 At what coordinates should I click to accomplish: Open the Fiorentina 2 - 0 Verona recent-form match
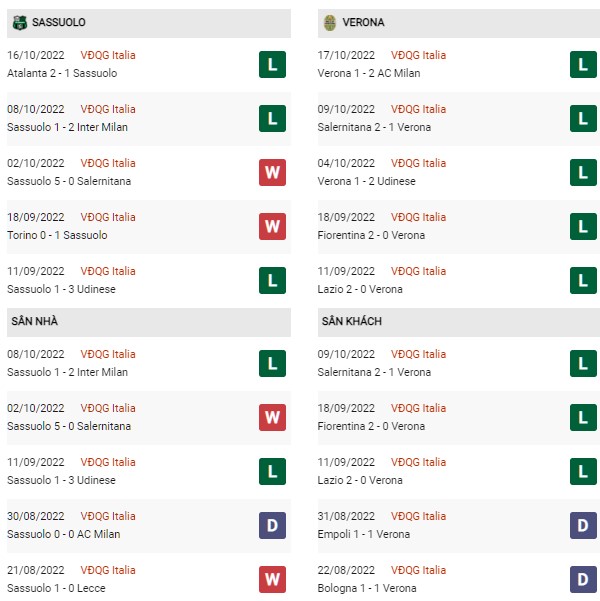tap(459, 227)
